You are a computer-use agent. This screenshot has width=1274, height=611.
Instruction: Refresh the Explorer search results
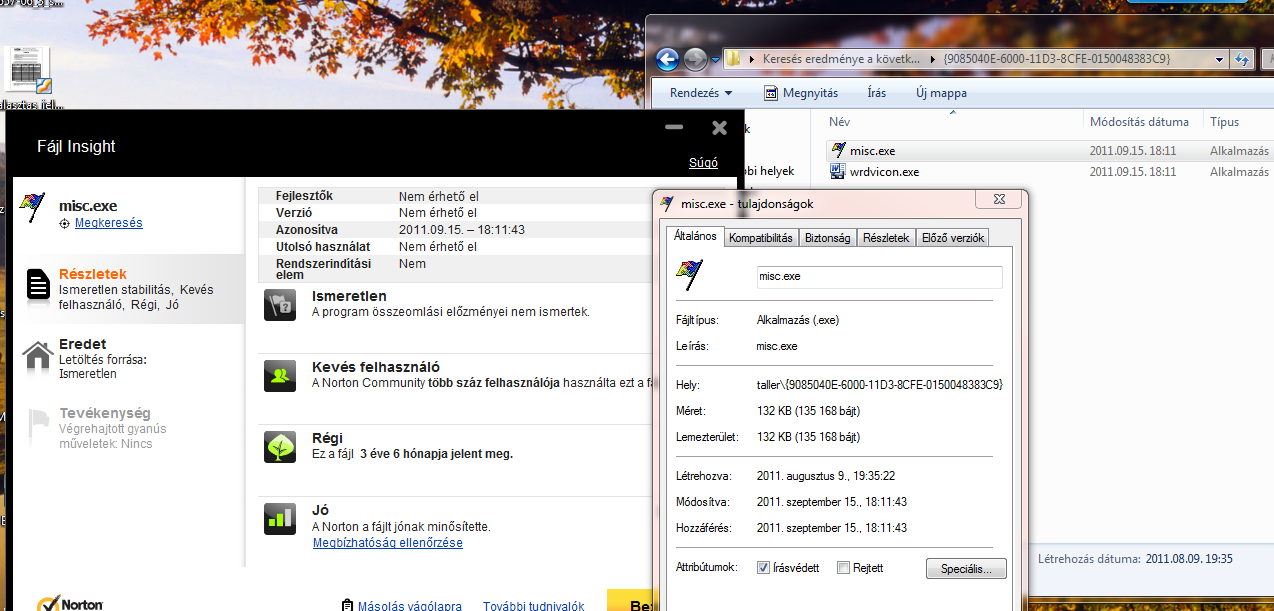tap(1243, 58)
